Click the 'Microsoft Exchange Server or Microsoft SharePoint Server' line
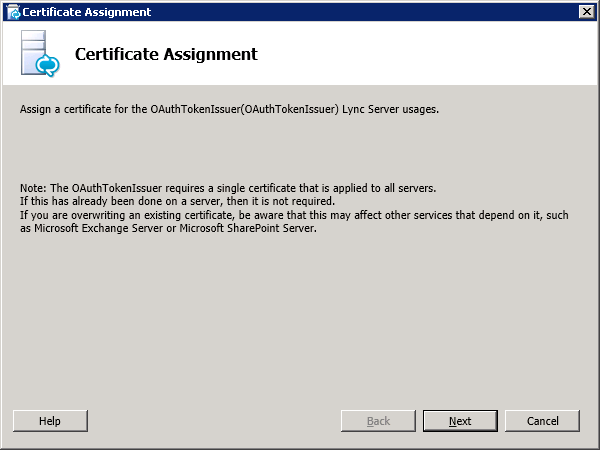Screen dimensions: 600x450 point(168,228)
